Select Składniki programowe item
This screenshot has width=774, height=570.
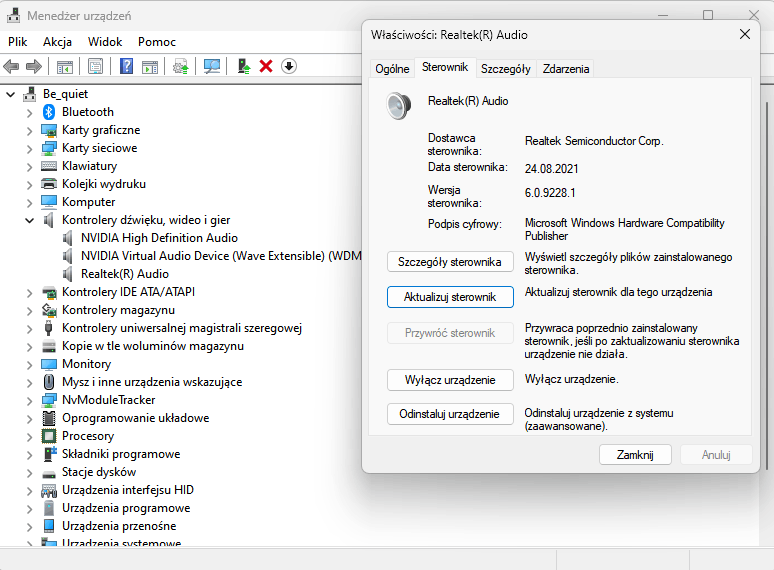coord(121,454)
